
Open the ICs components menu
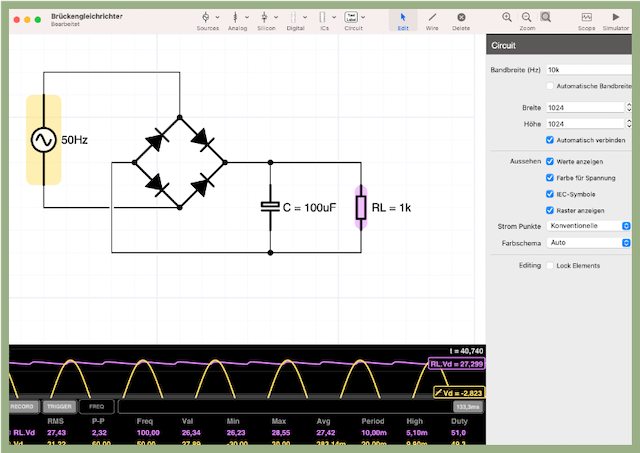[324, 18]
